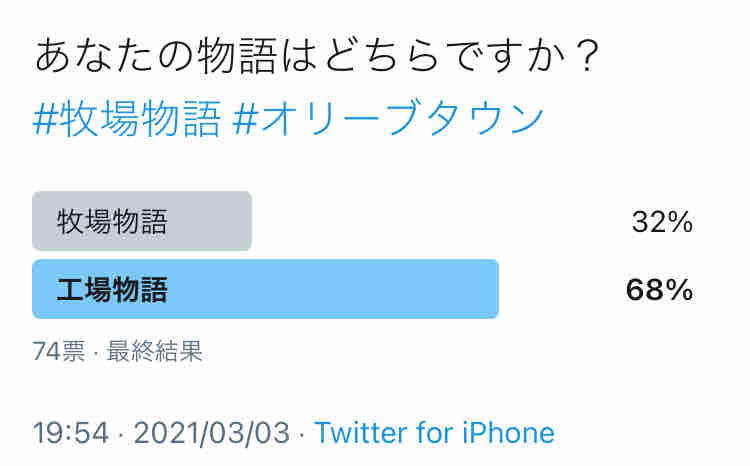Open the #牧場物語 hashtag link
The height and width of the screenshot is (466, 750).
pos(127,118)
